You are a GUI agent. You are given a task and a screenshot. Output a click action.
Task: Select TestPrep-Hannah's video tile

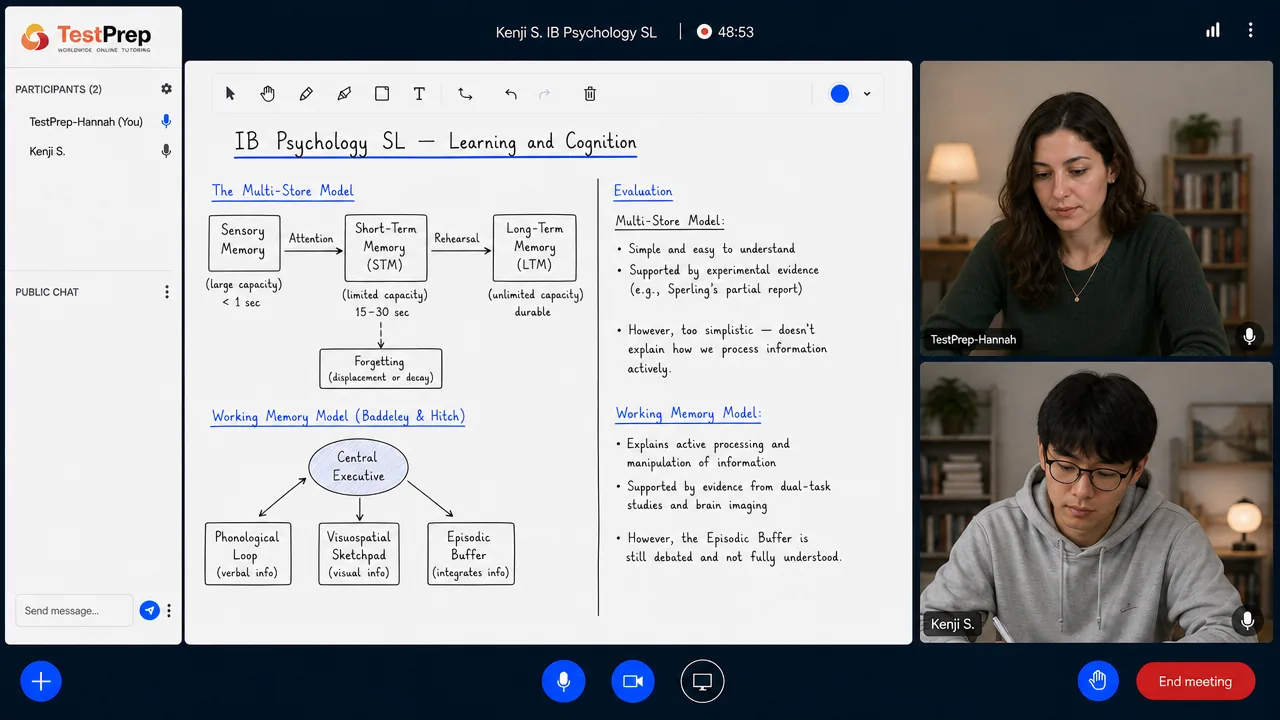point(1096,209)
